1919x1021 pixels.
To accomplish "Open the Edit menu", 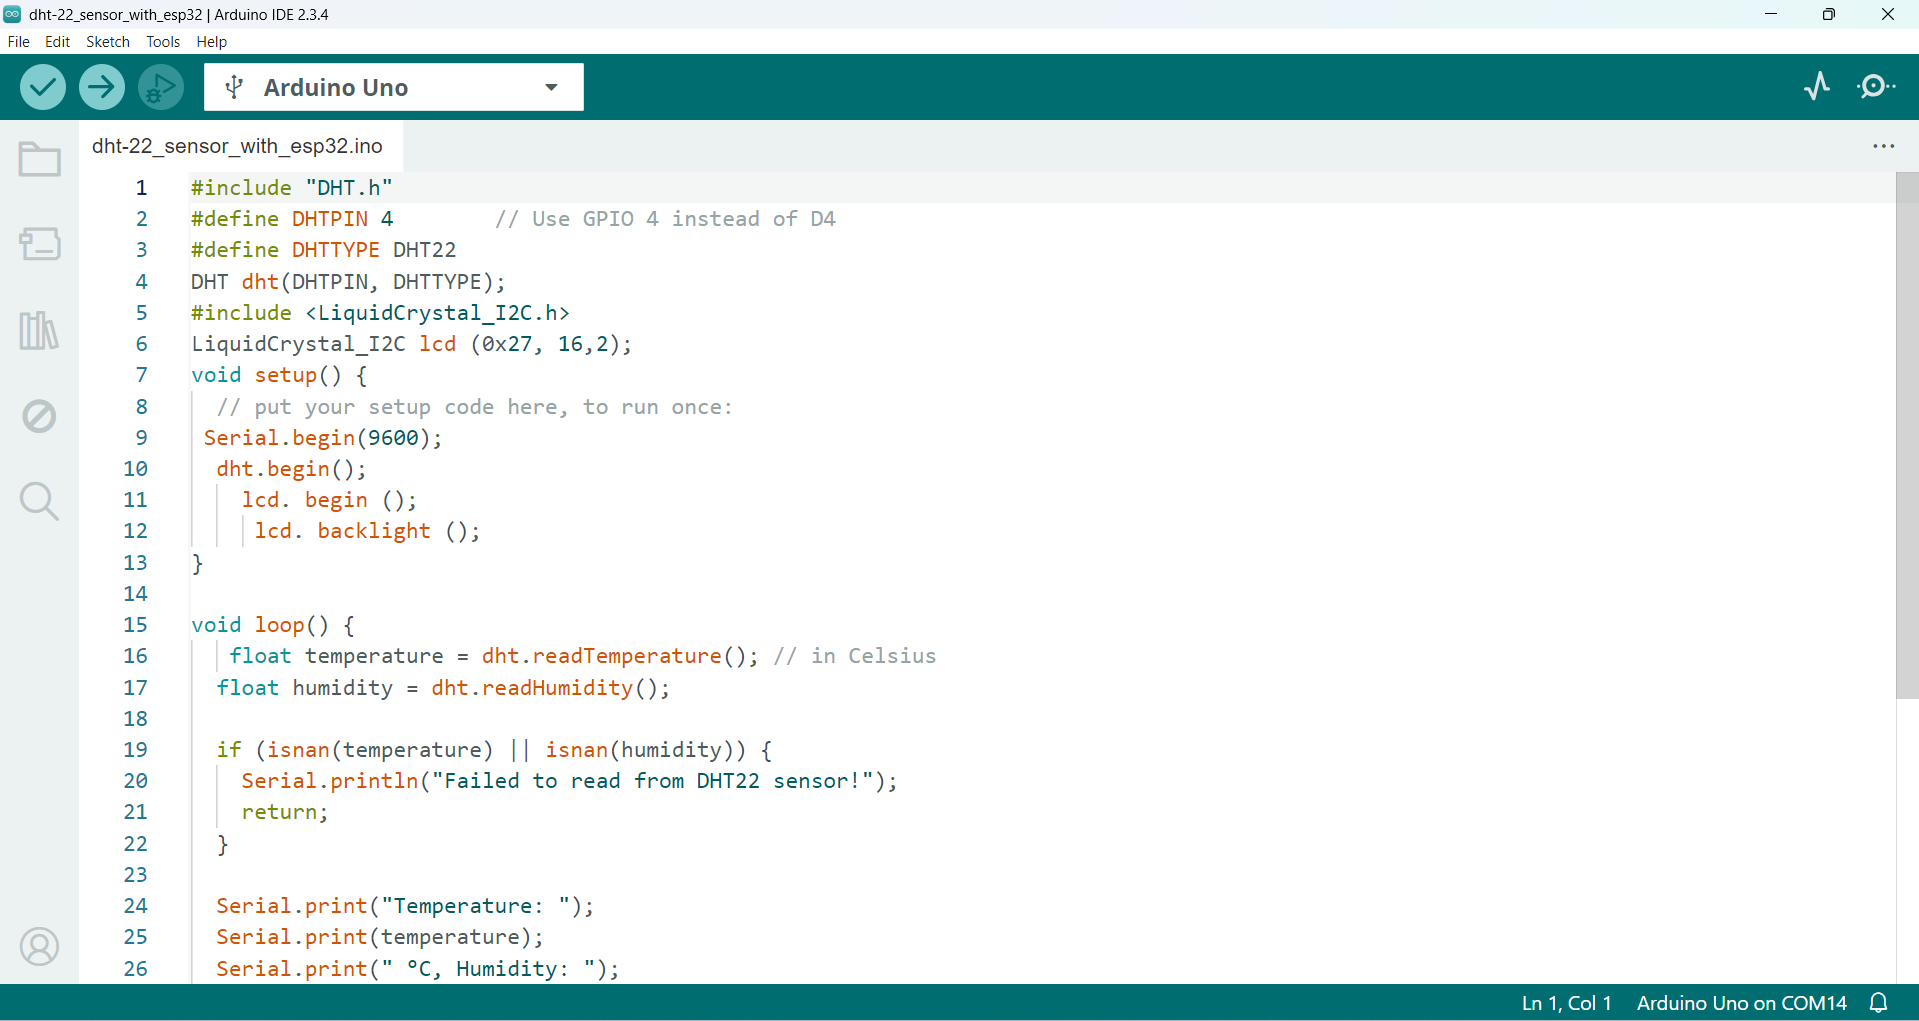I will tap(58, 42).
